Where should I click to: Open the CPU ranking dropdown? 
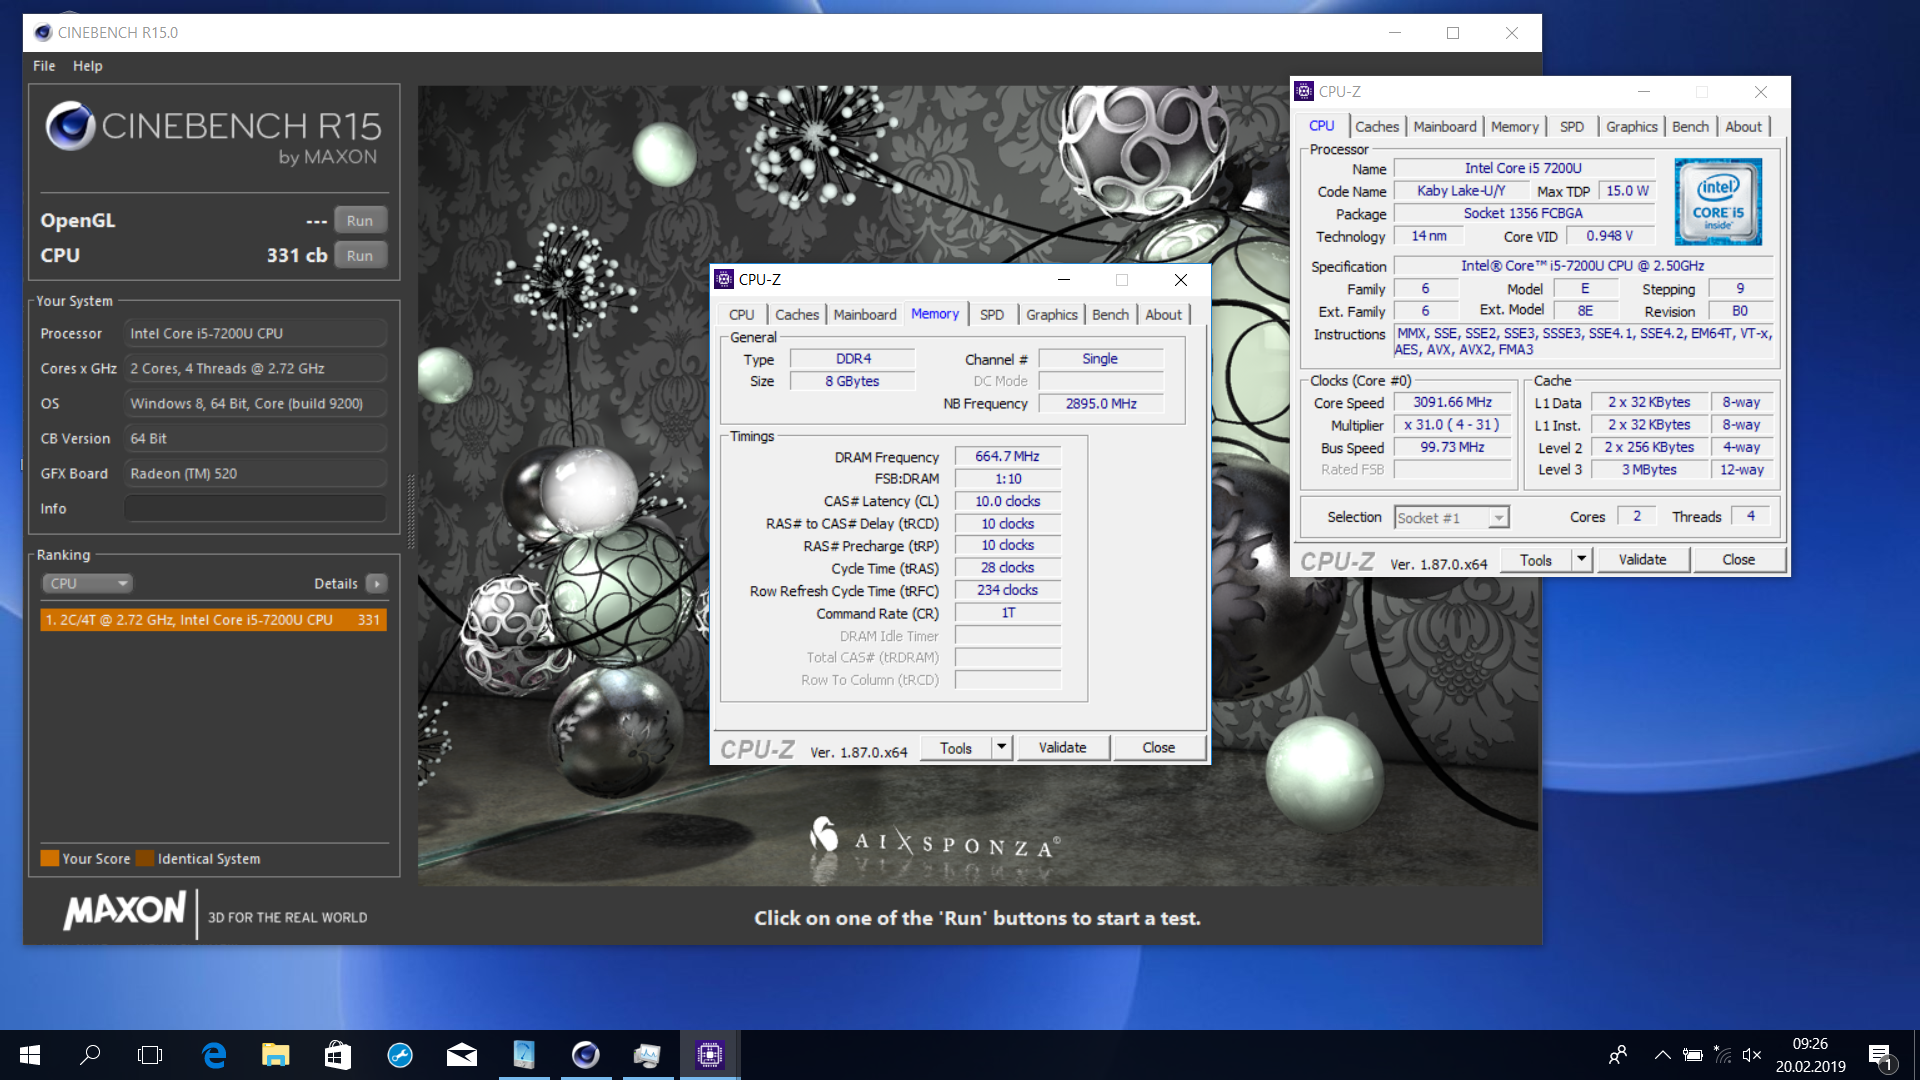[x=87, y=583]
